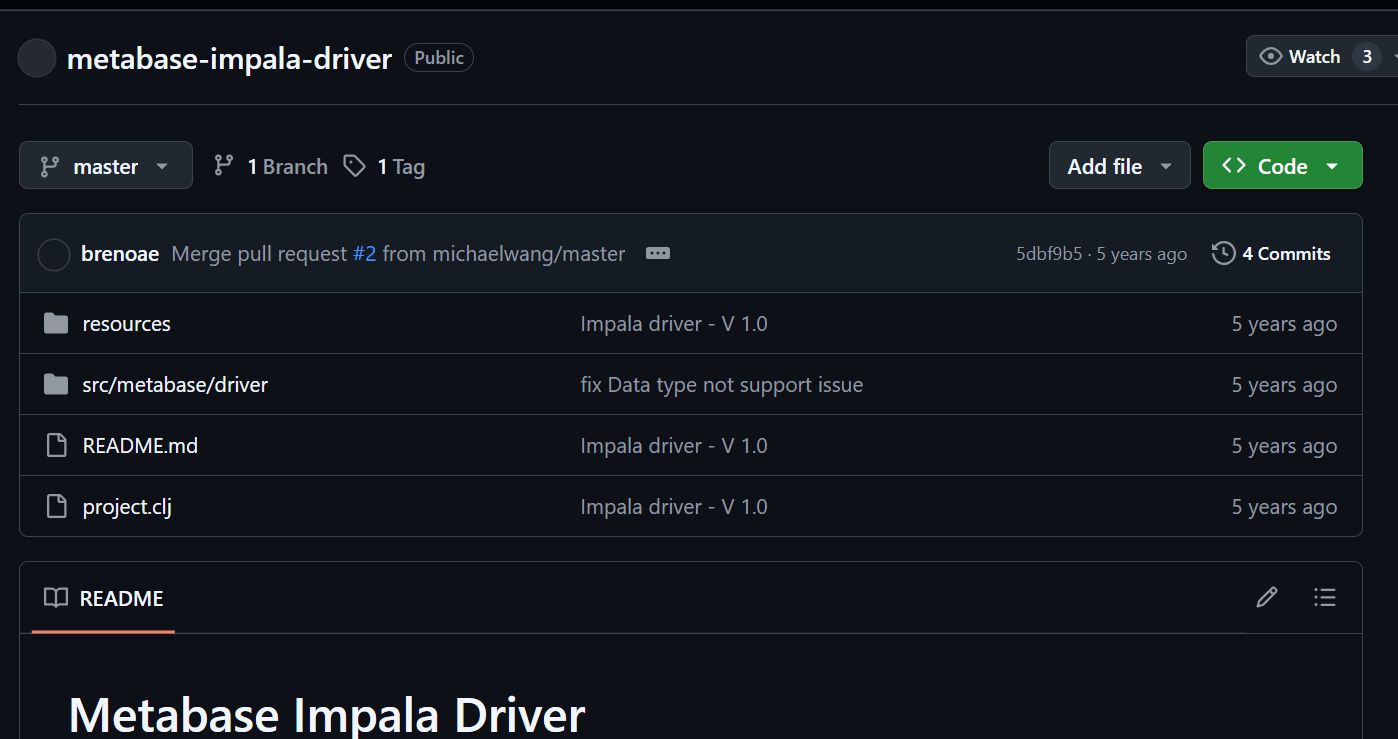Open the Add file dropdown
The image size is (1398, 739).
click(x=1119, y=165)
